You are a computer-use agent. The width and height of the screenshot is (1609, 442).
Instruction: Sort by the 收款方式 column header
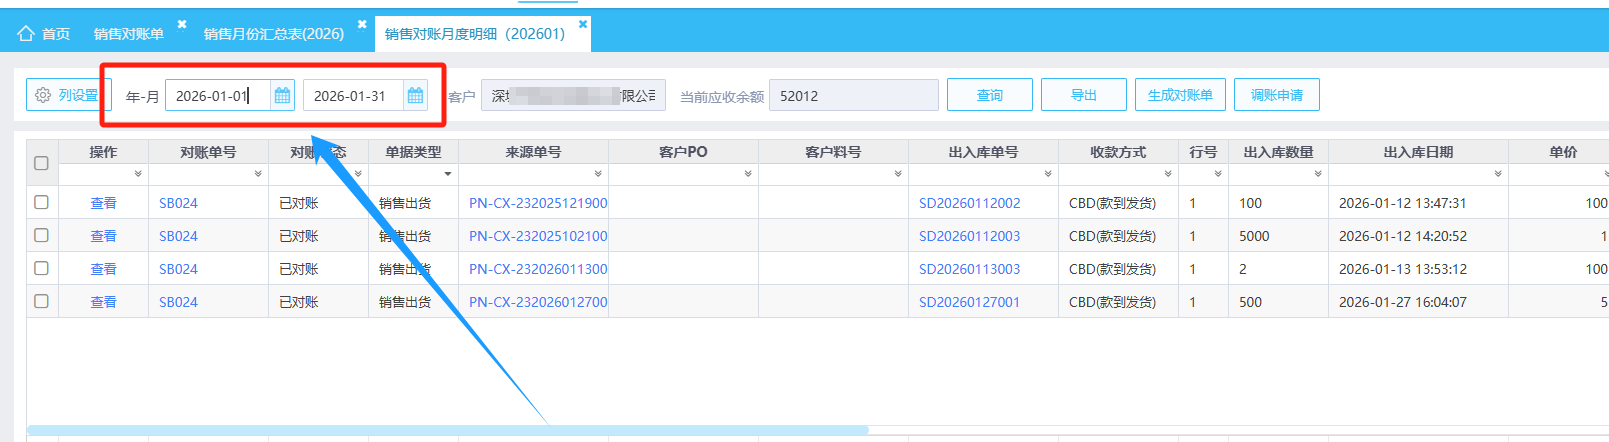pyautogui.click(x=1118, y=152)
